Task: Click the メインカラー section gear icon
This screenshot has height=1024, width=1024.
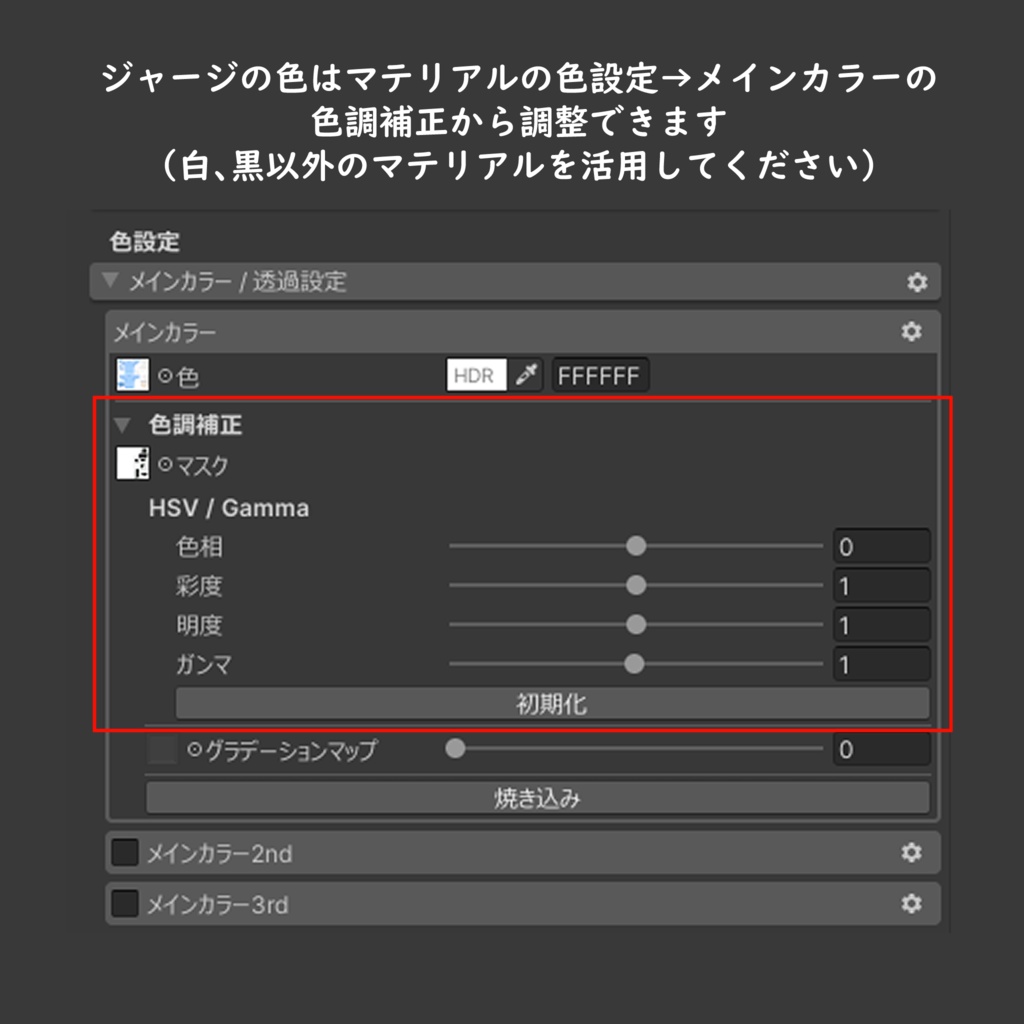Action: (x=912, y=331)
